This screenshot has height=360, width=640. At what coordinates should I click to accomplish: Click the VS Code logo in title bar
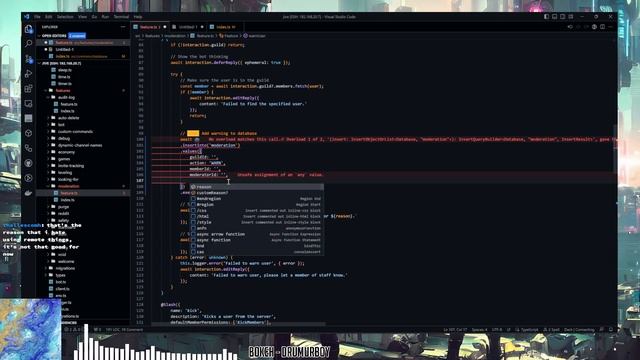pos(27,17)
